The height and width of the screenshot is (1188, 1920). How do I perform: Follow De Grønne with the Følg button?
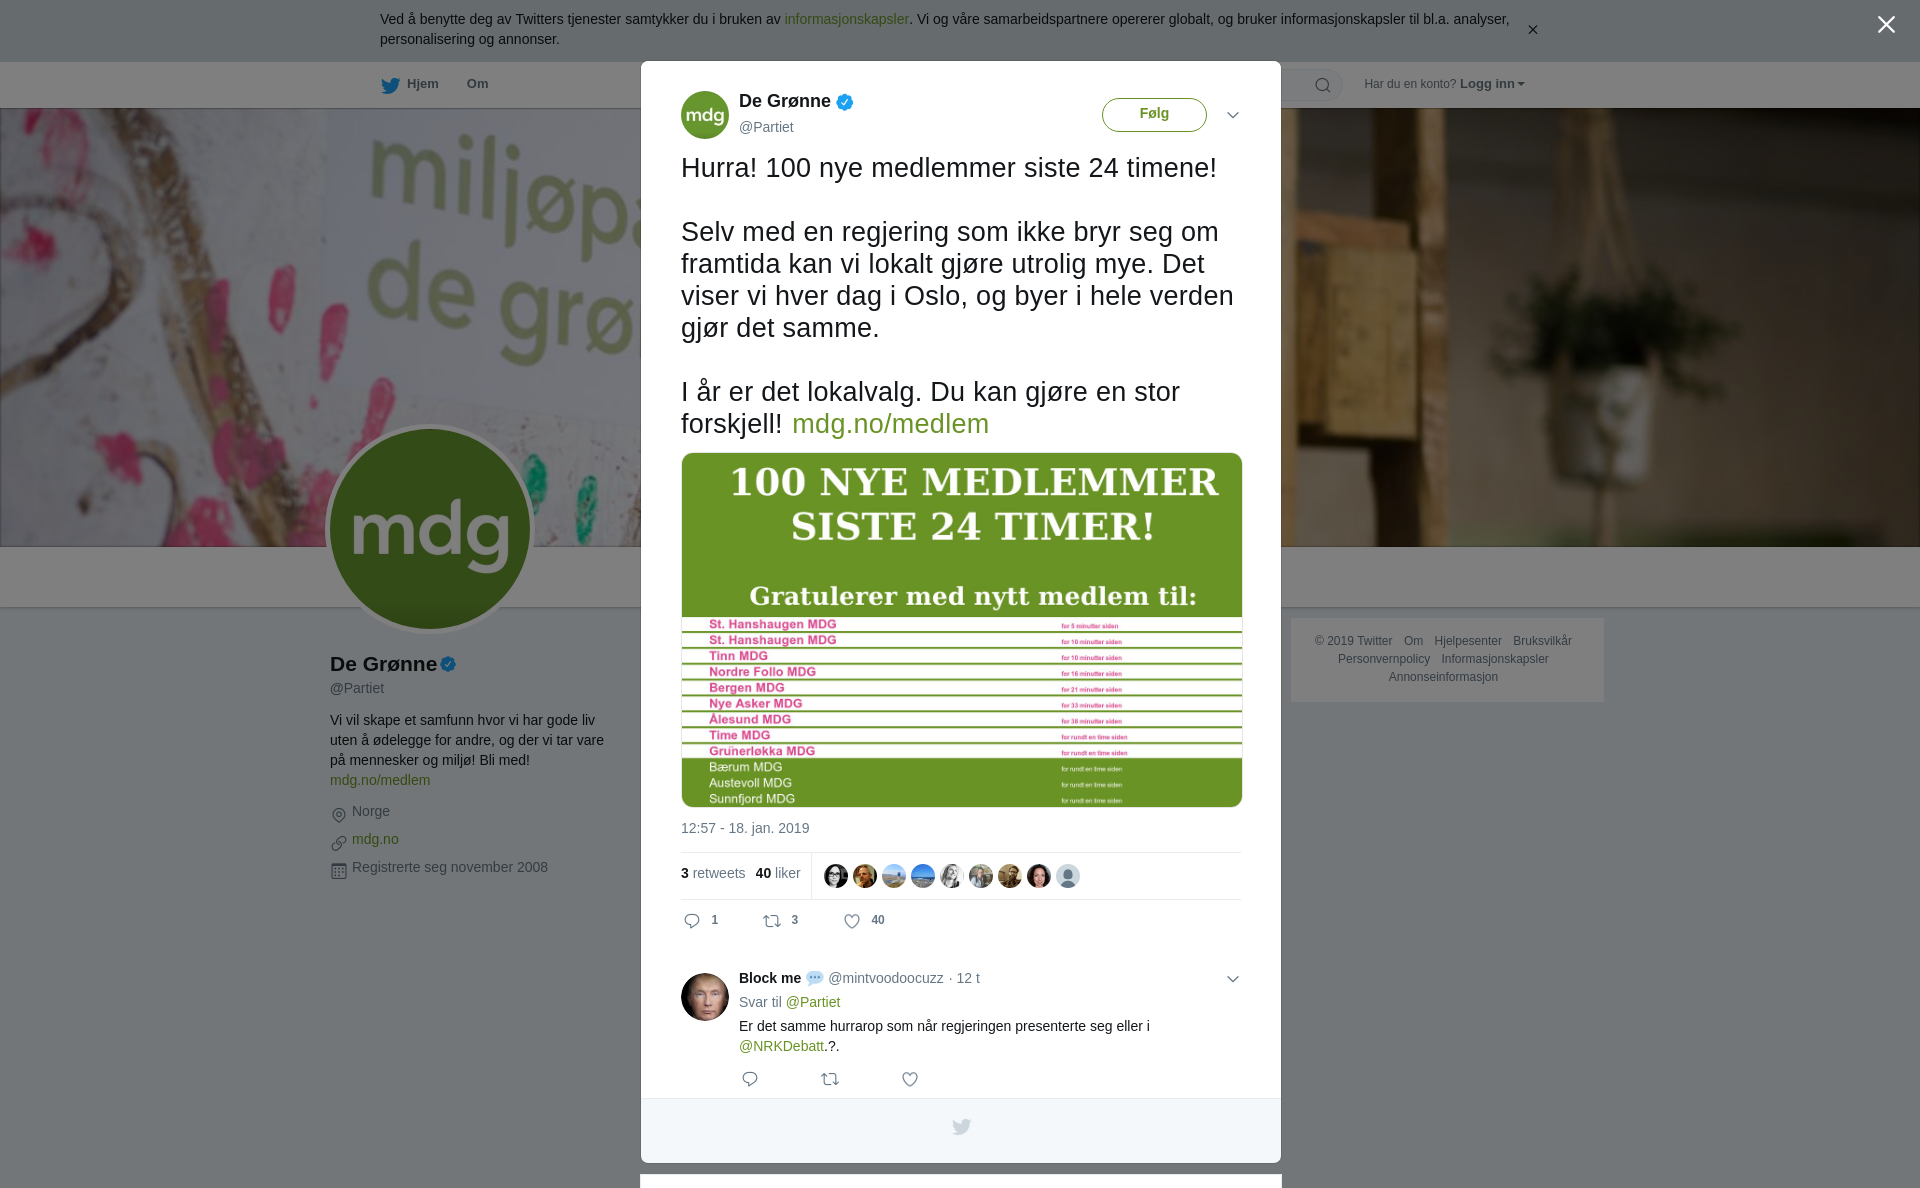click(x=1154, y=114)
